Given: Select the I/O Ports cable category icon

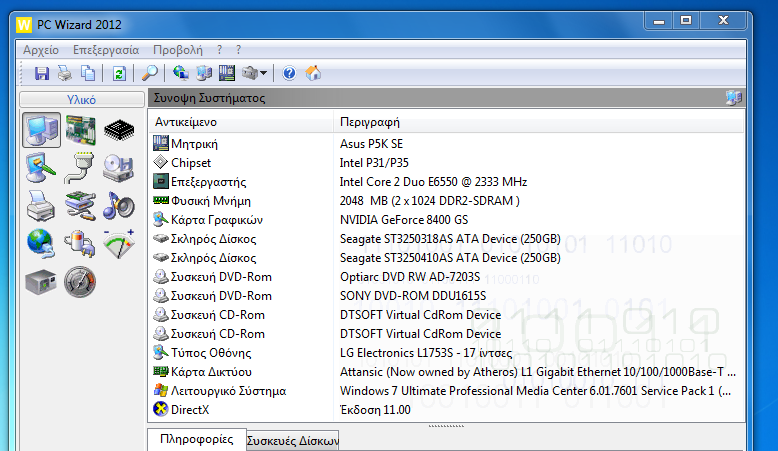Looking at the screenshot, I should [79, 168].
